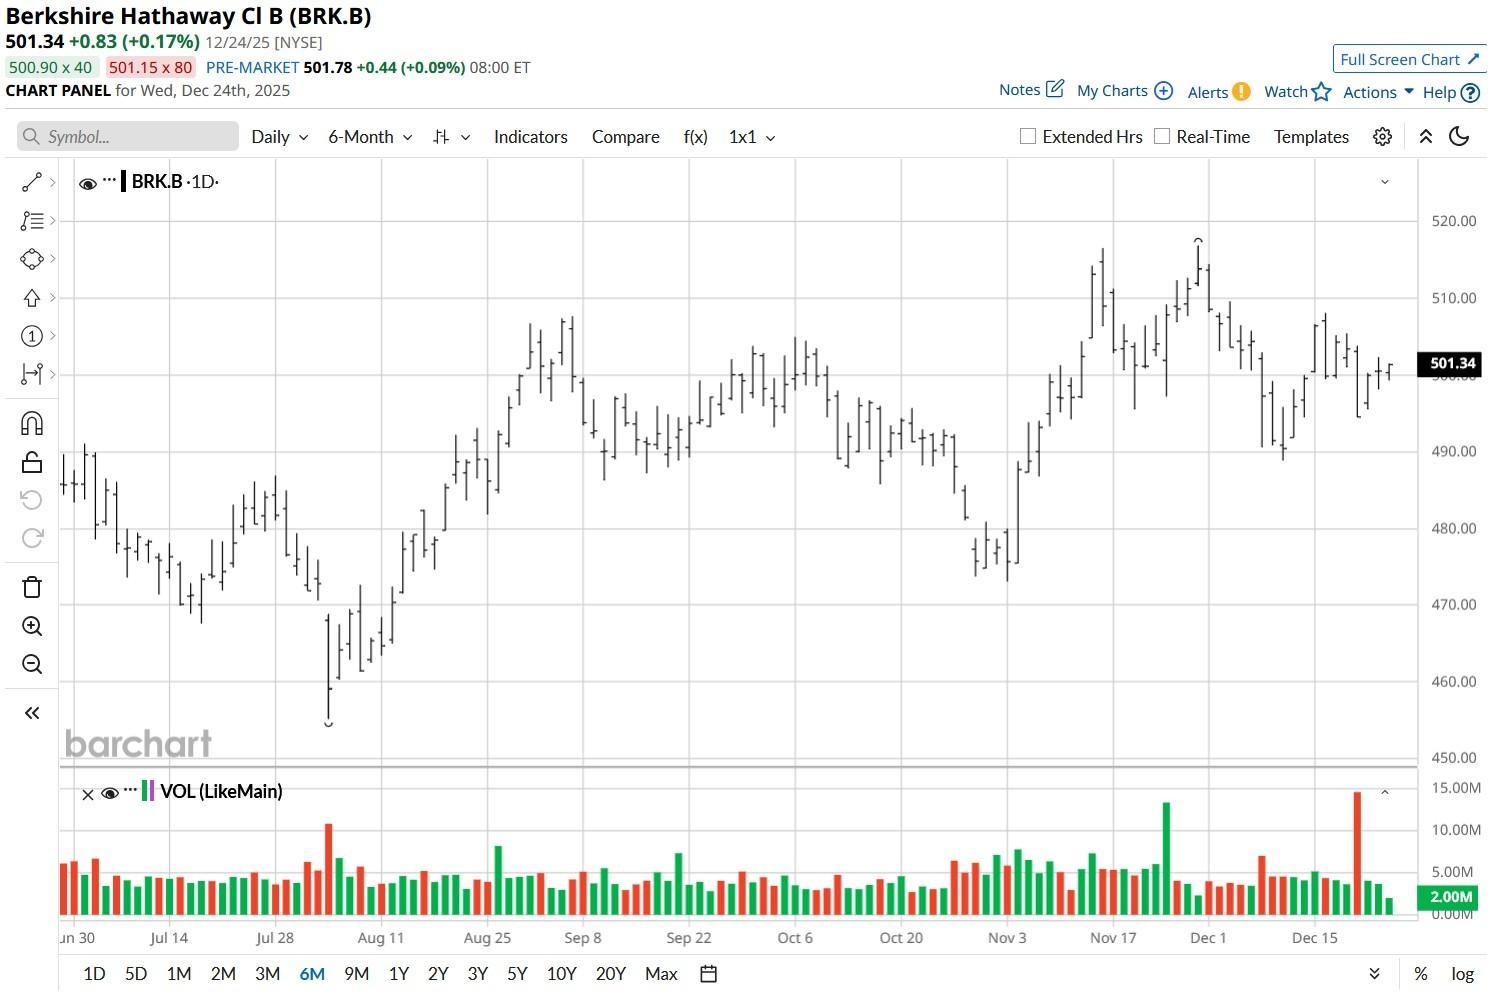Remove the VOL indicator pane
Viewport: 1492px width, 997px height.
tap(87, 794)
